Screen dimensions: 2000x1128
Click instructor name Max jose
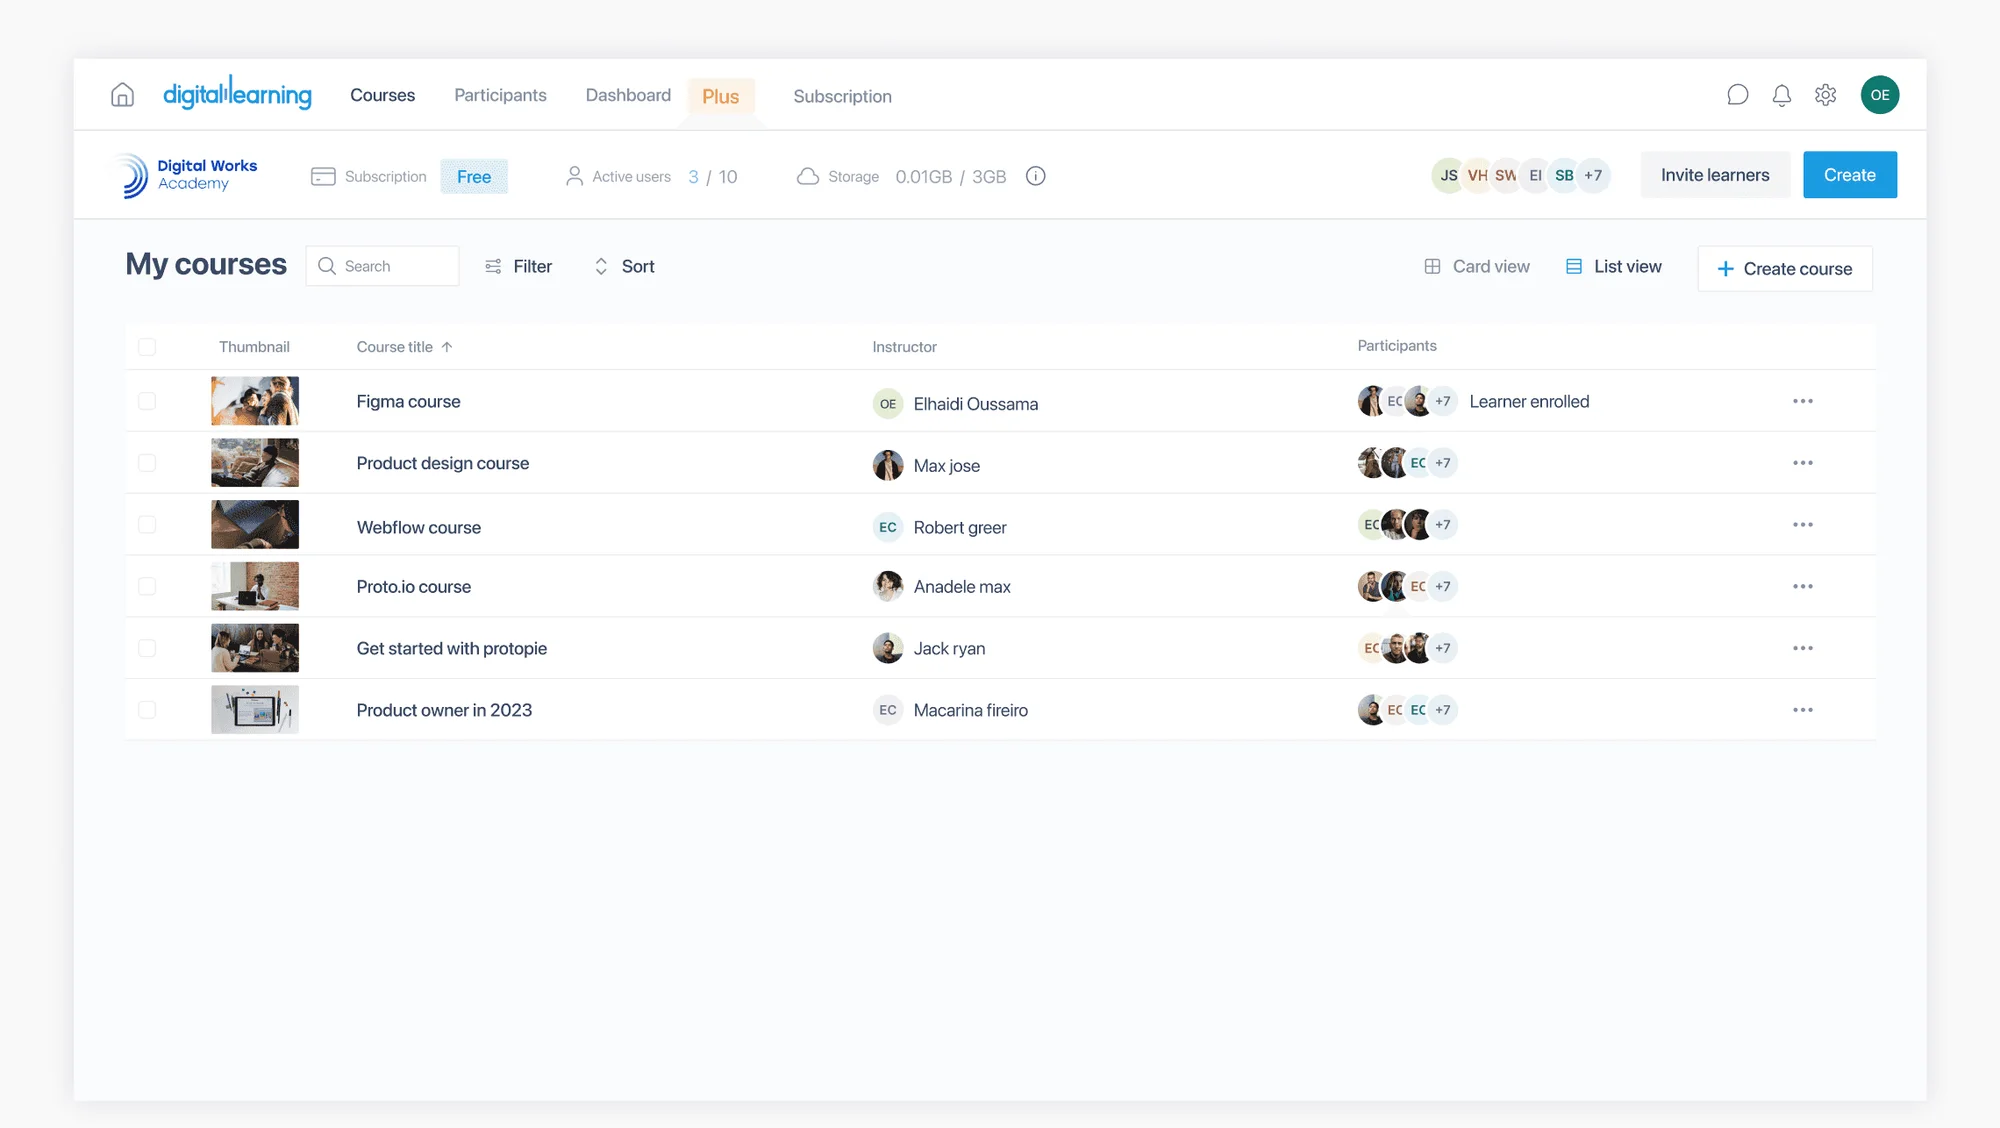(946, 466)
